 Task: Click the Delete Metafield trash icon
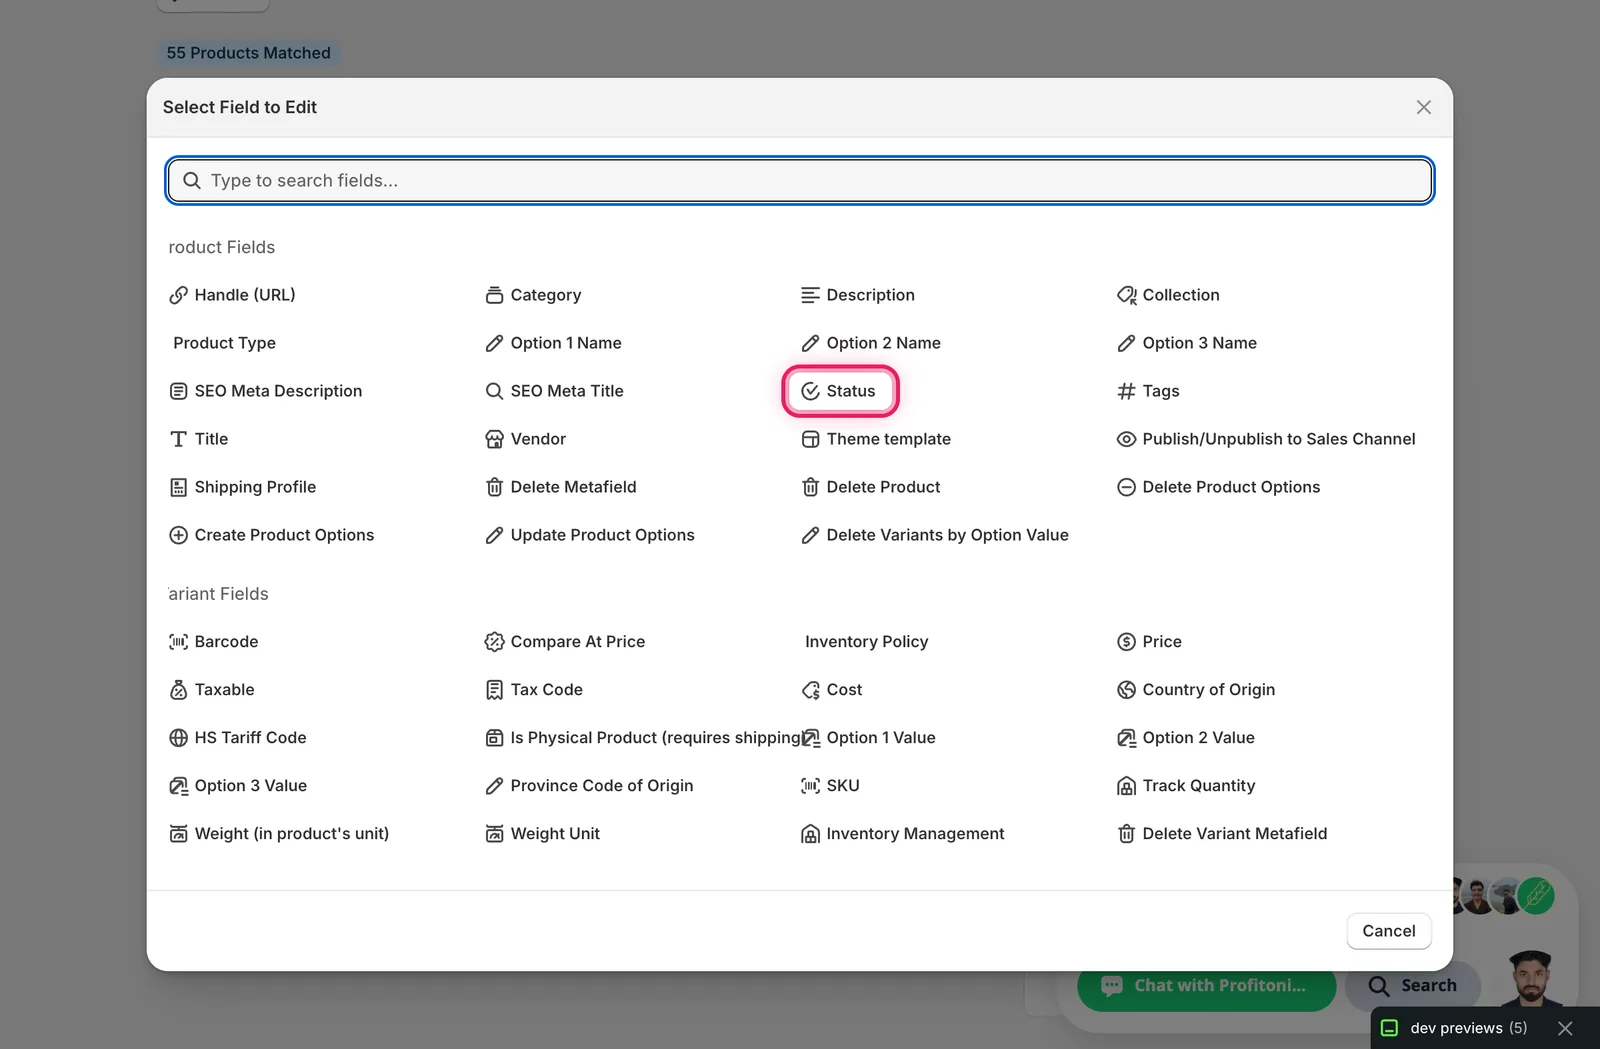point(494,487)
